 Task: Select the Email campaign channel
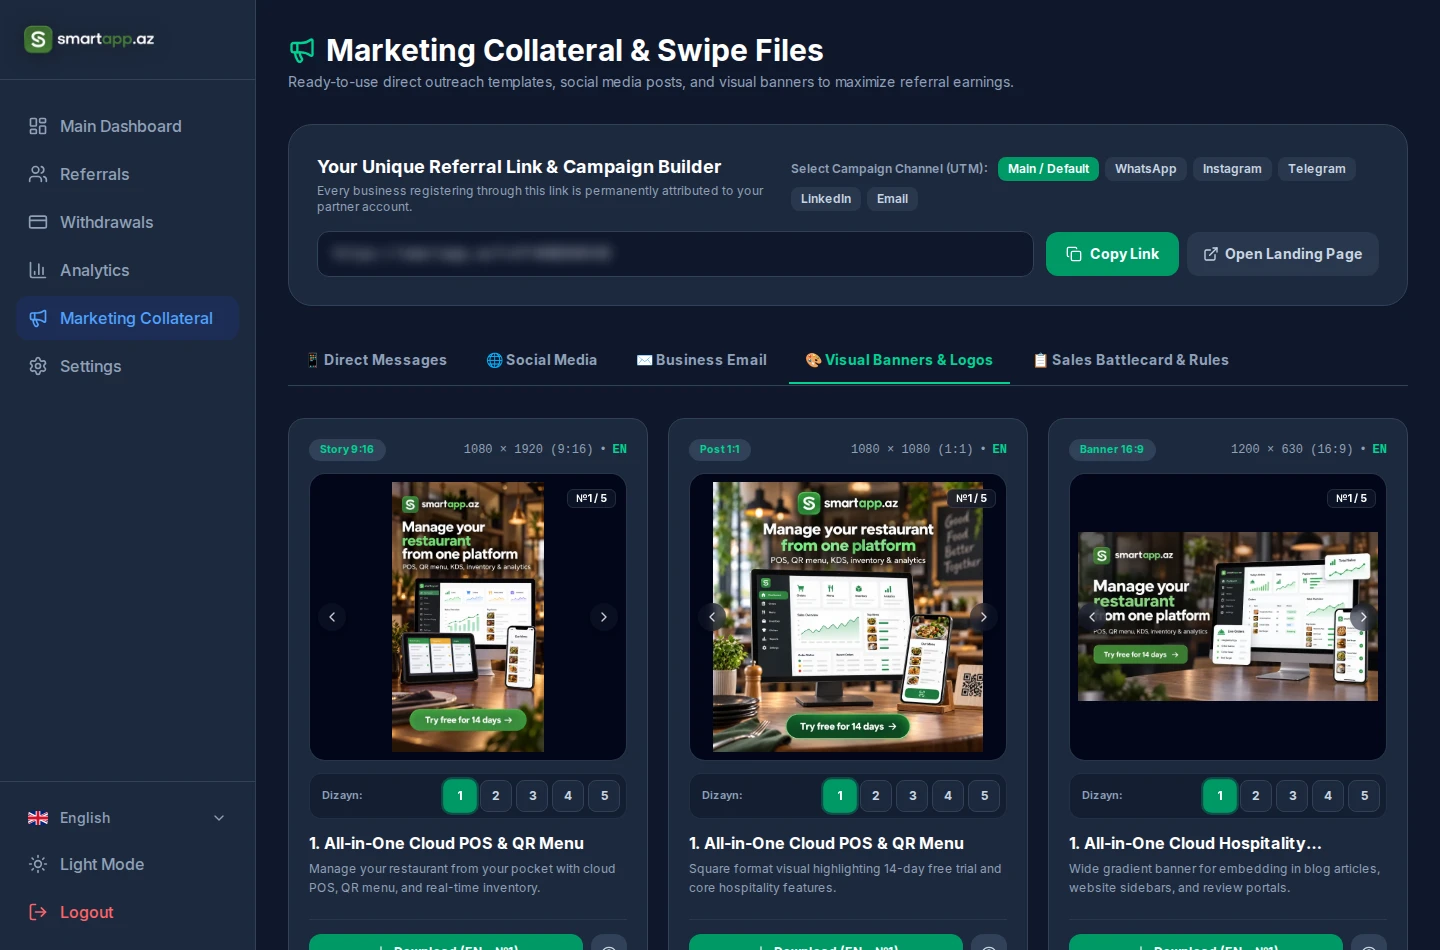click(x=892, y=199)
